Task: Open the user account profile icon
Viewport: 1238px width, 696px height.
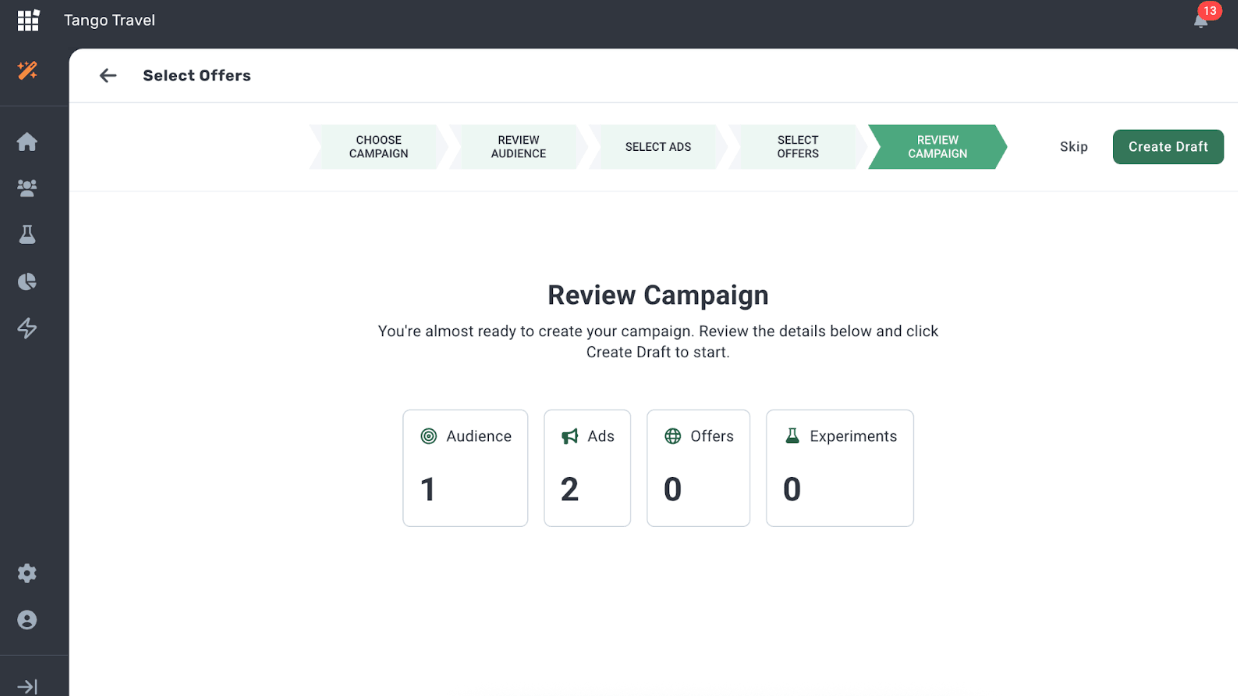Action: click(27, 620)
